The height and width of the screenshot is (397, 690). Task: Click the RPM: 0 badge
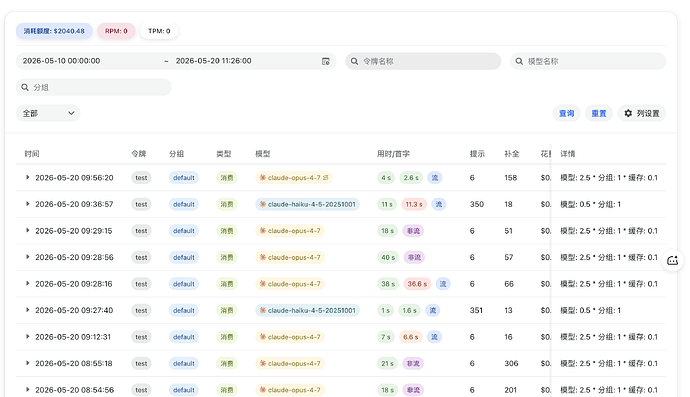[x=116, y=31]
